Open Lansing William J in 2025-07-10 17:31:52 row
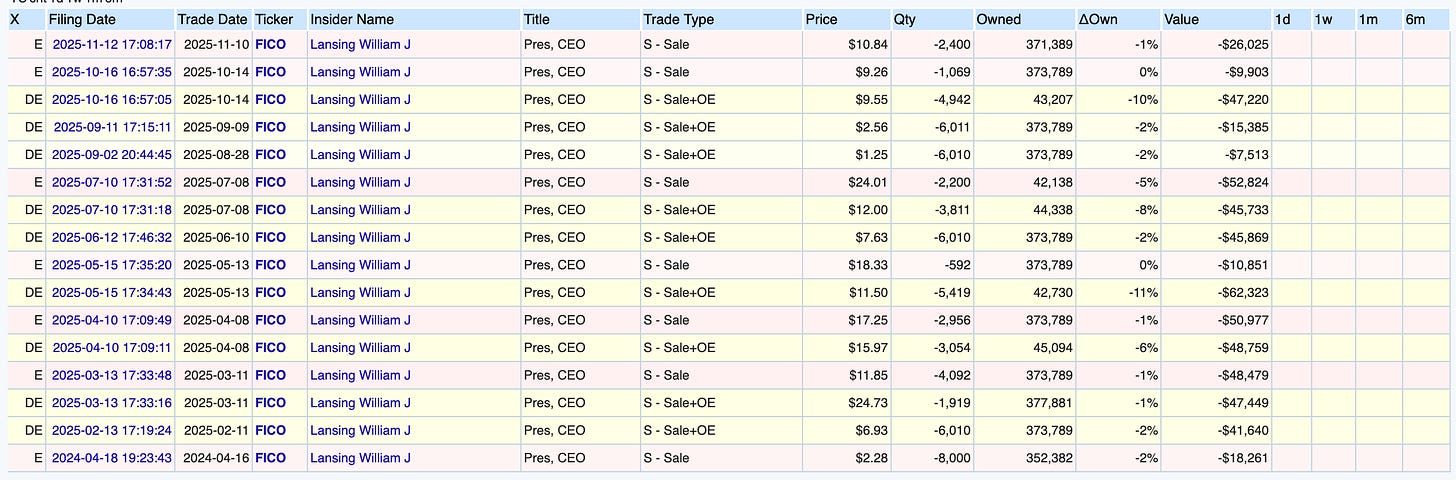The image size is (1456, 480). (x=360, y=182)
